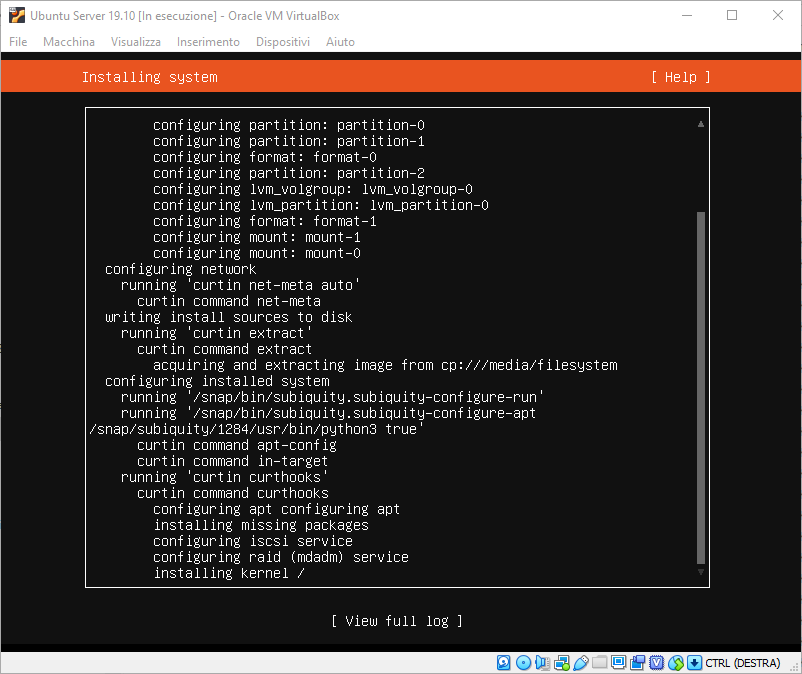Open the Macchina menu
Image resolution: width=802 pixels, height=674 pixels.
coord(69,42)
